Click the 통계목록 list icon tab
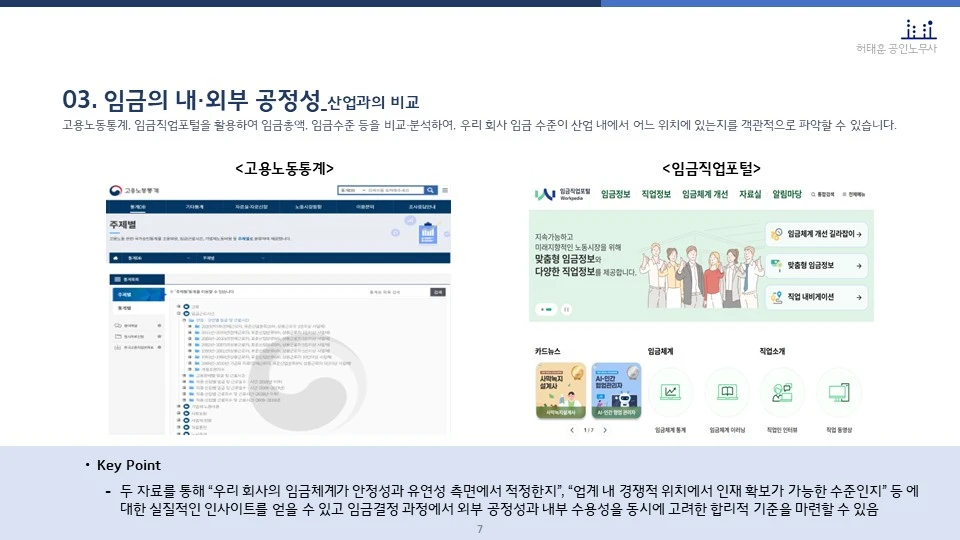960x540 pixels. coord(137,279)
